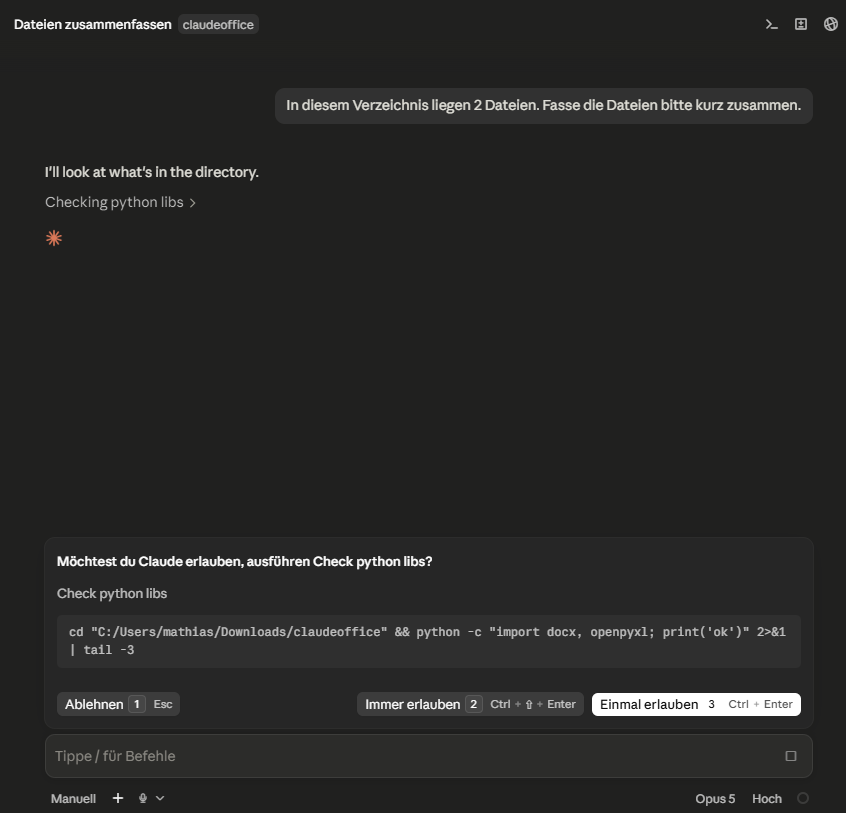This screenshot has height=813, width=846.
Task: Click the permission question heading Möchtest du Claude erlauben
Action: click(x=244, y=562)
